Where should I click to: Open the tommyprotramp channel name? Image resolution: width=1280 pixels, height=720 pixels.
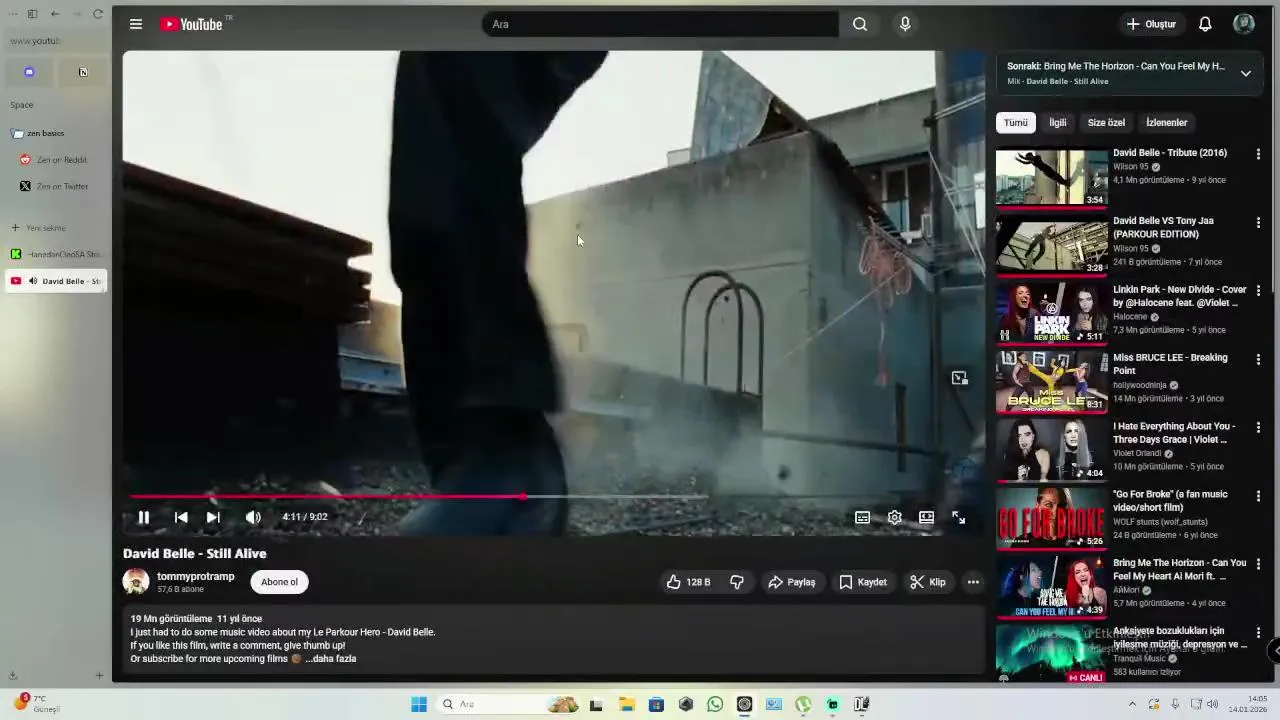[x=196, y=576]
